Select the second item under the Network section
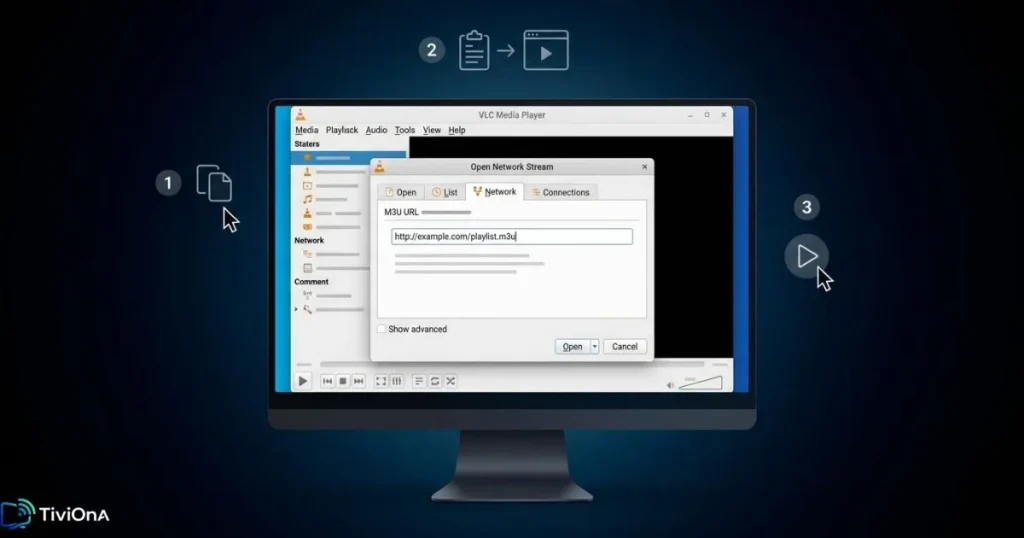Image resolution: width=1024 pixels, height=538 pixels. pos(334,268)
